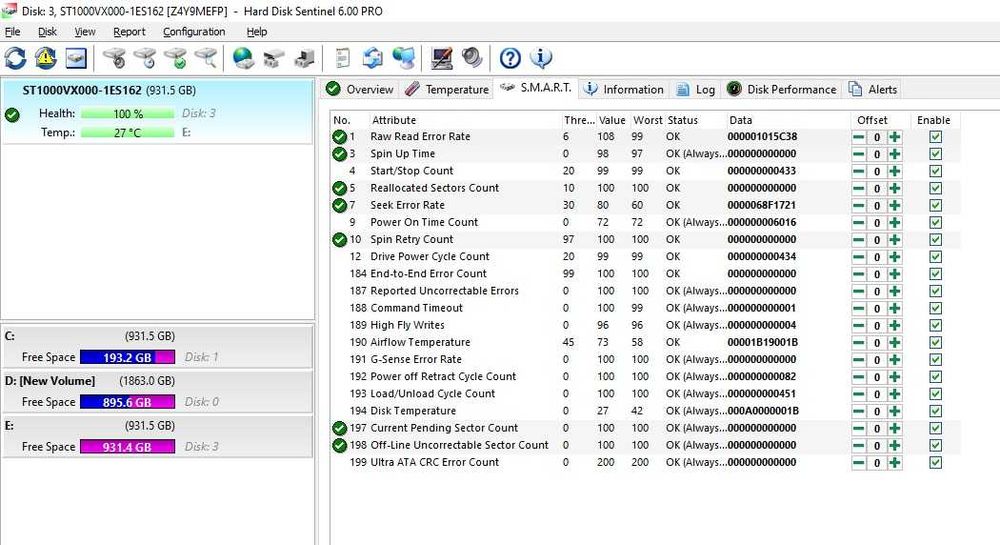Open Help via the question mark icon
Viewport: 1000px width, 545px height.
(510, 58)
